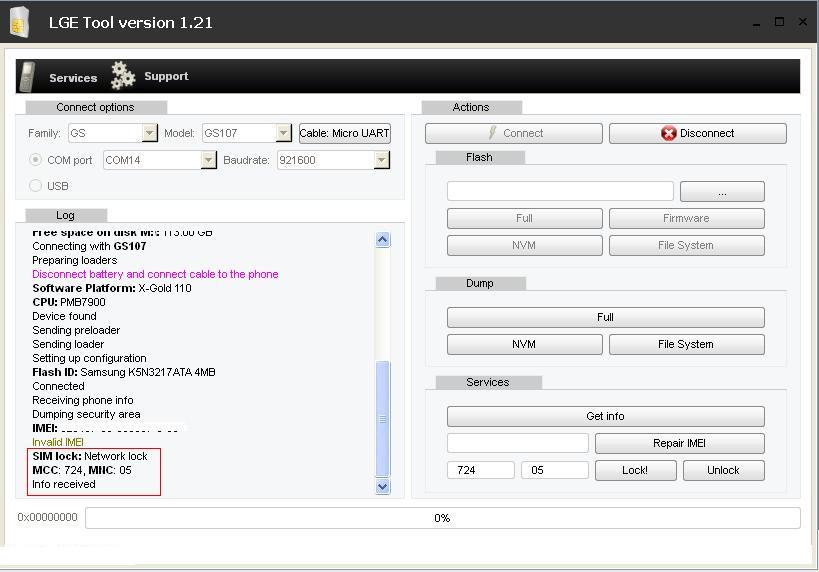Screen dimensions: 819x572
Task: Click the Unlock button
Action: [723, 470]
